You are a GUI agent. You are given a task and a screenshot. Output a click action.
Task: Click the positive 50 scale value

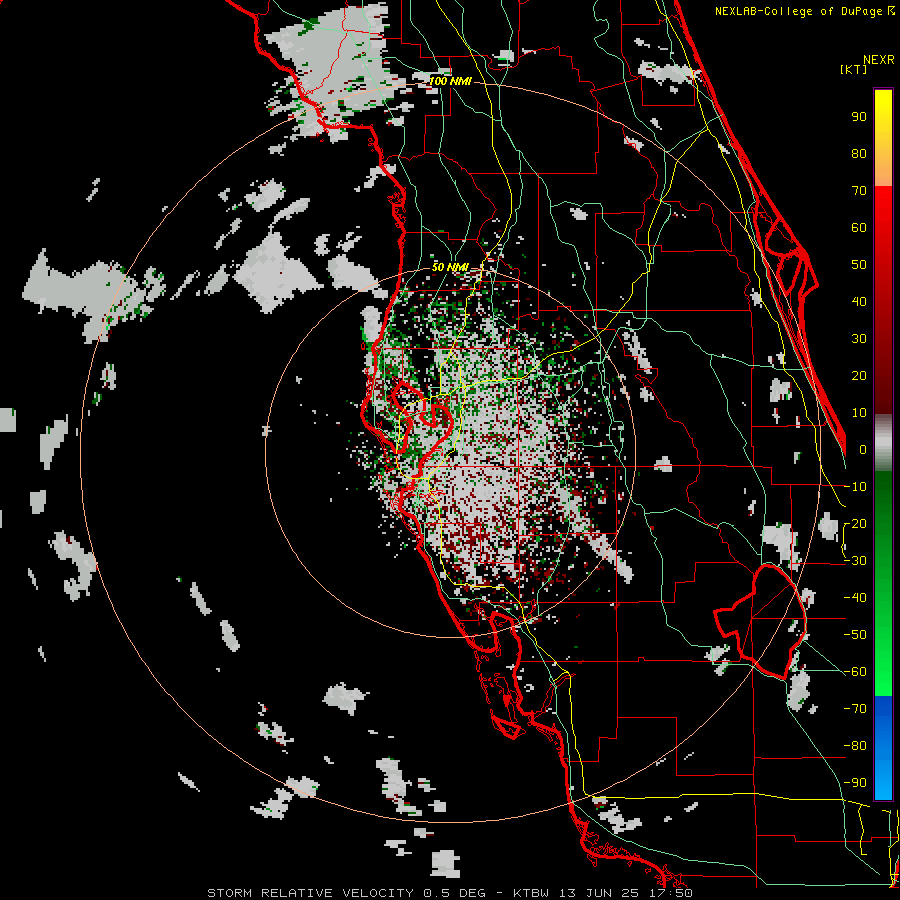coord(859,265)
